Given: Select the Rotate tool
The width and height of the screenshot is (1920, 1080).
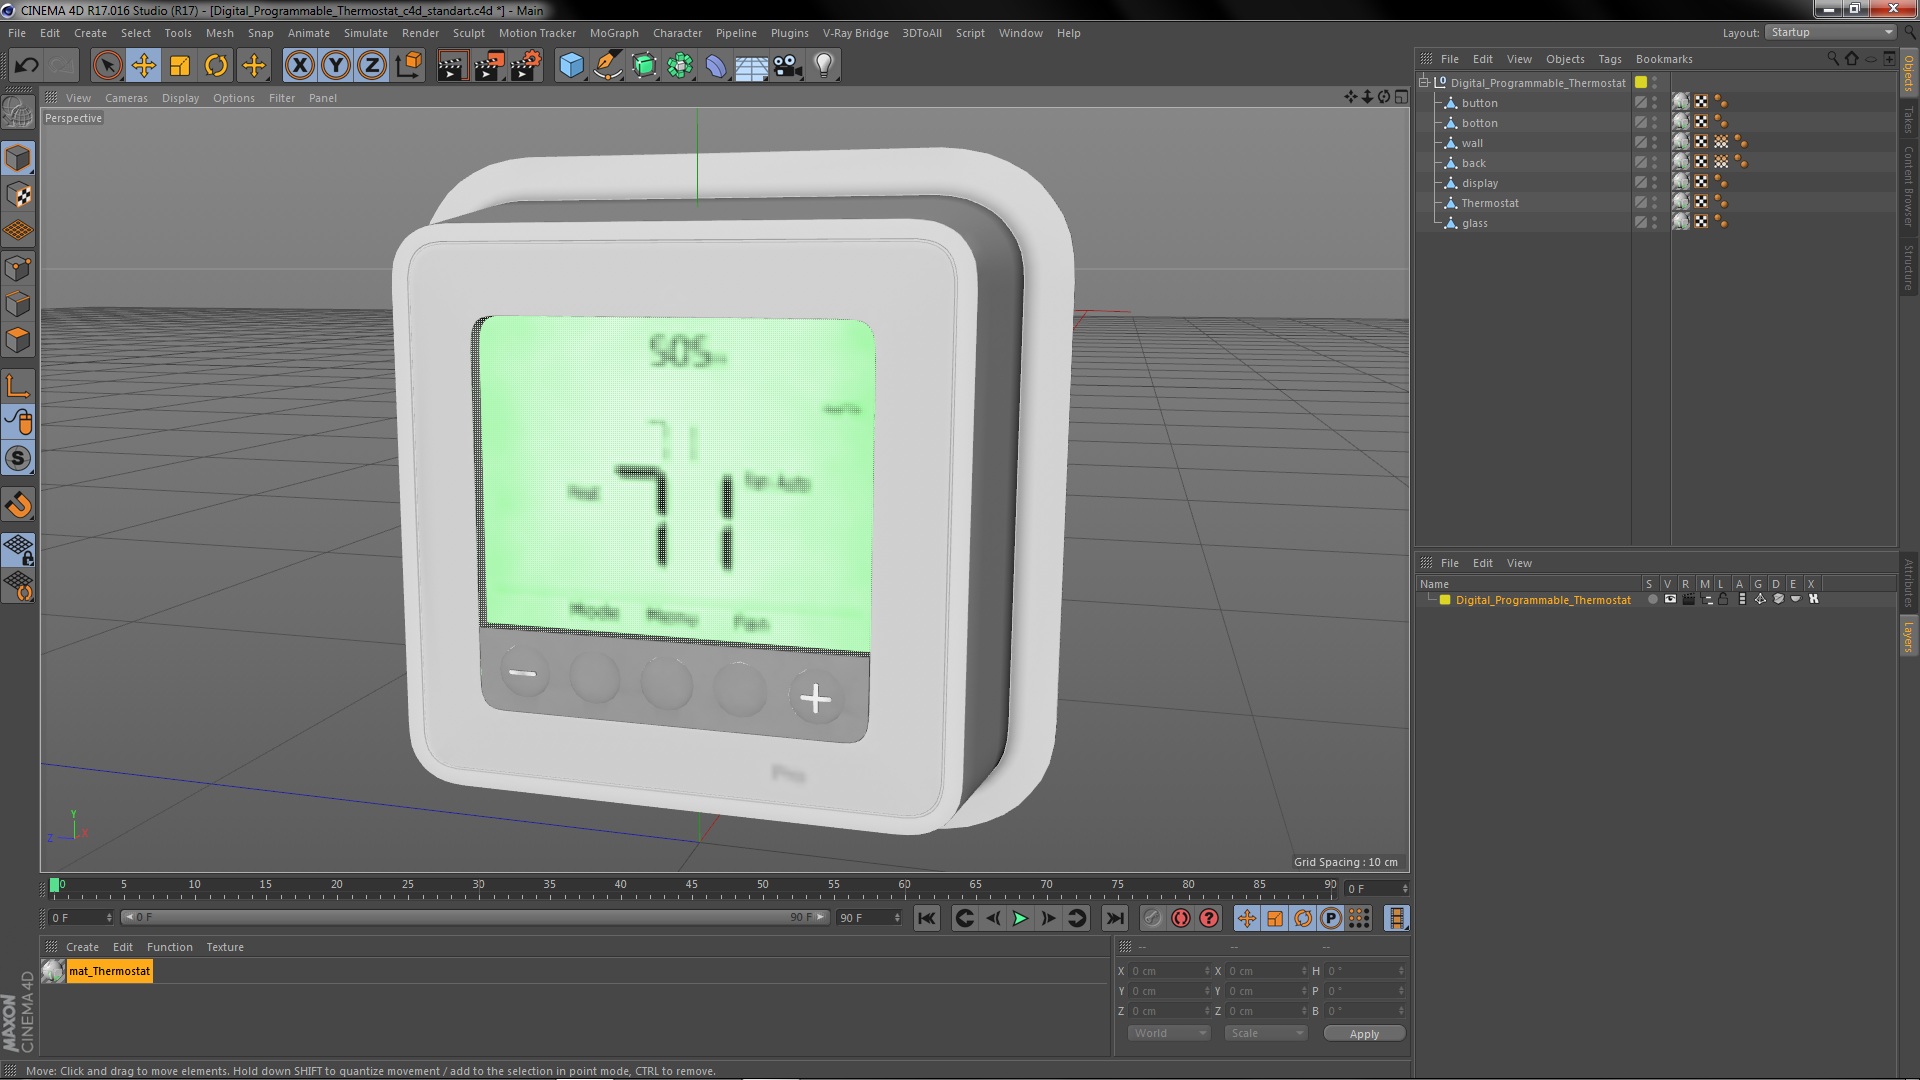Looking at the screenshot, I should pos(216,66).
